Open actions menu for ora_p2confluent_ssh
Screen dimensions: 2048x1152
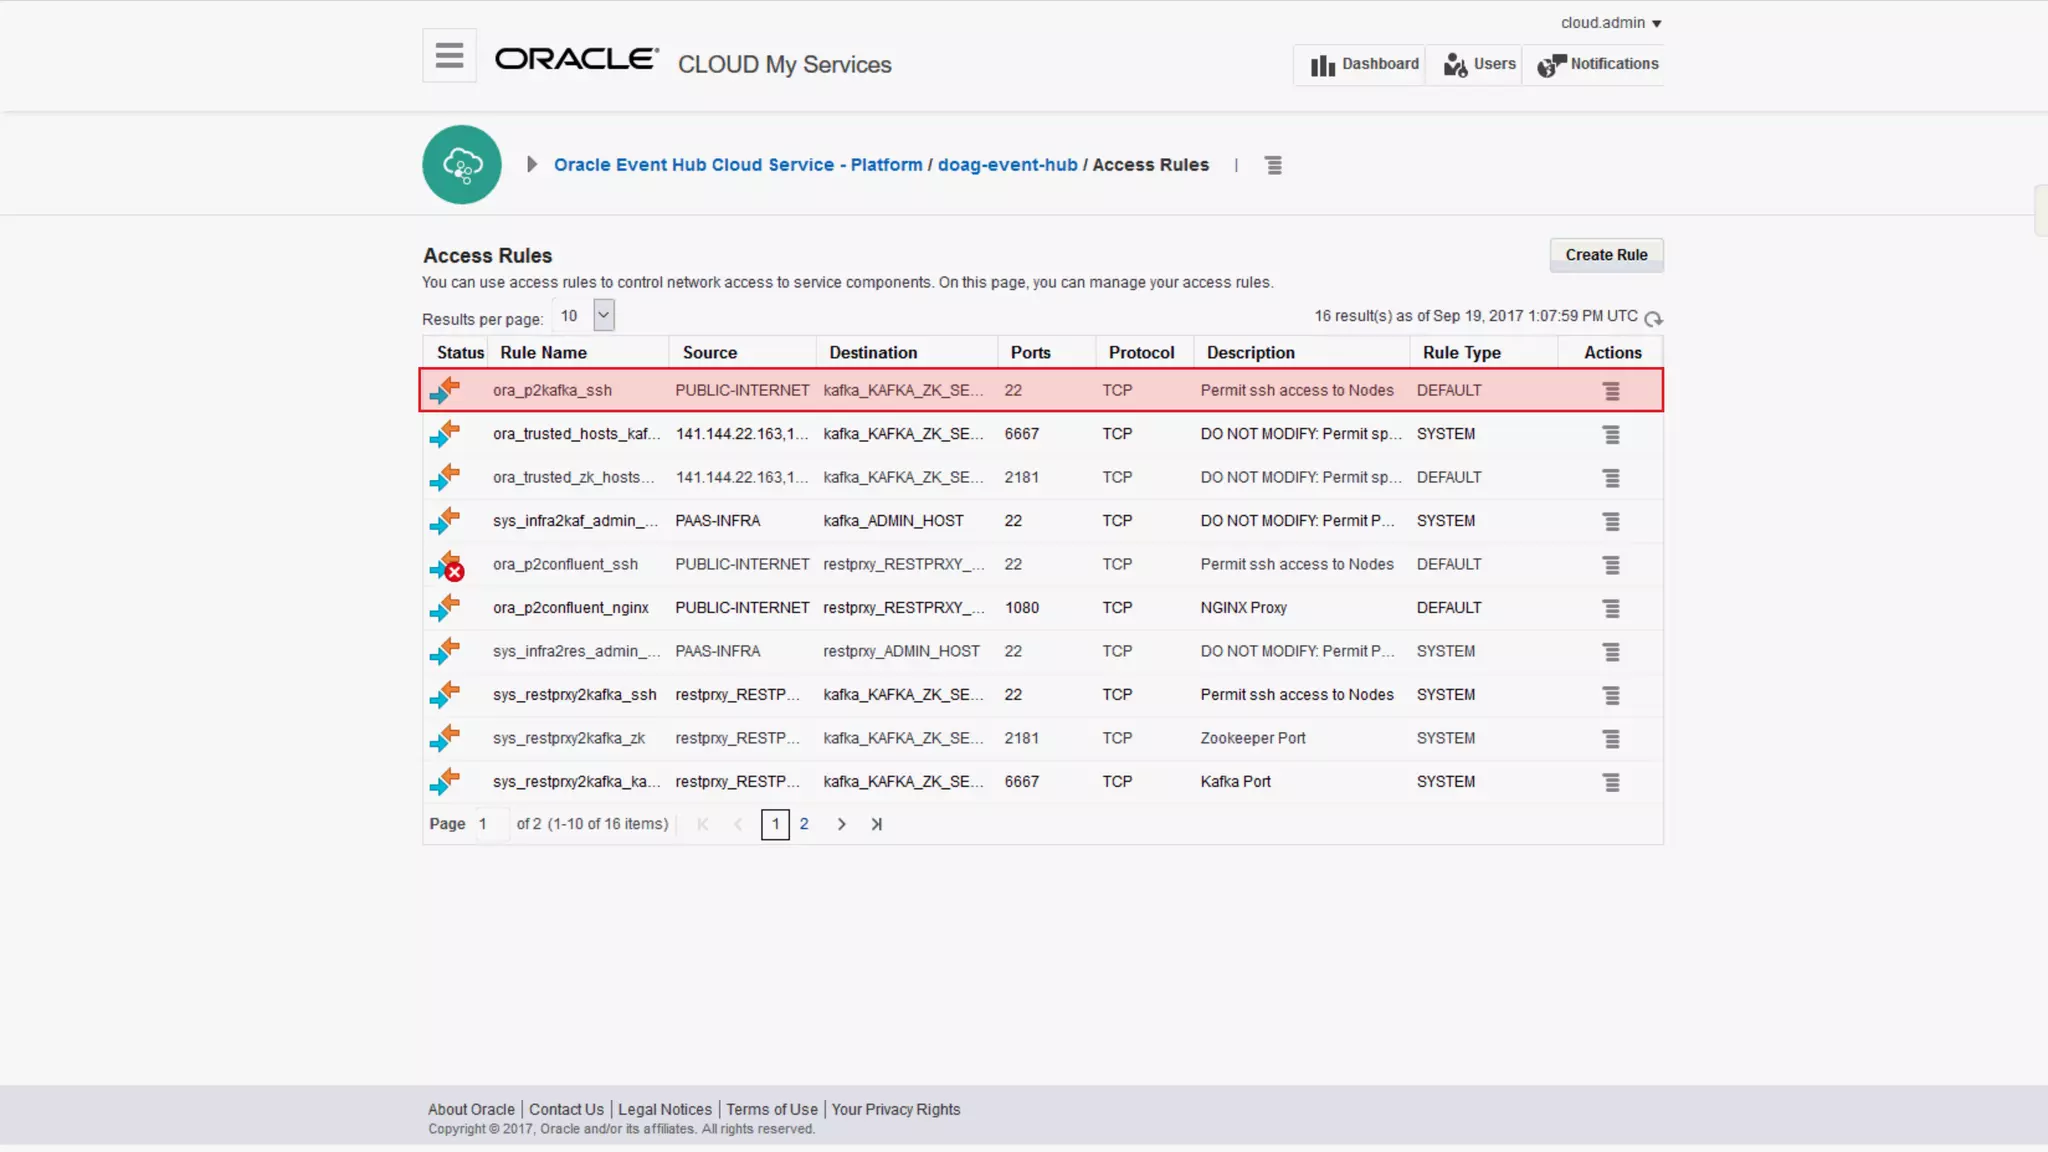[x=1611, y=565]
